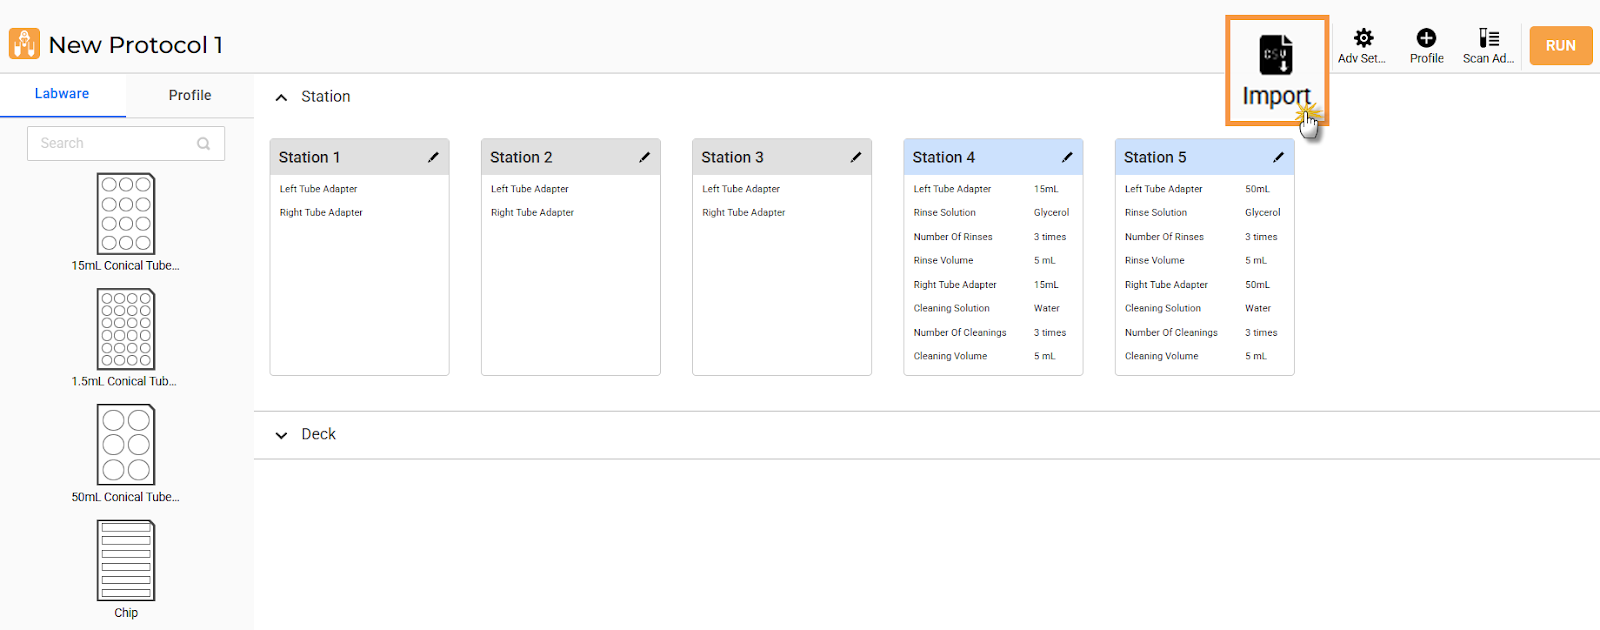Switch to the Profile tab
This screenshot has height=630, width=1600.
click(x=189, y=95)
